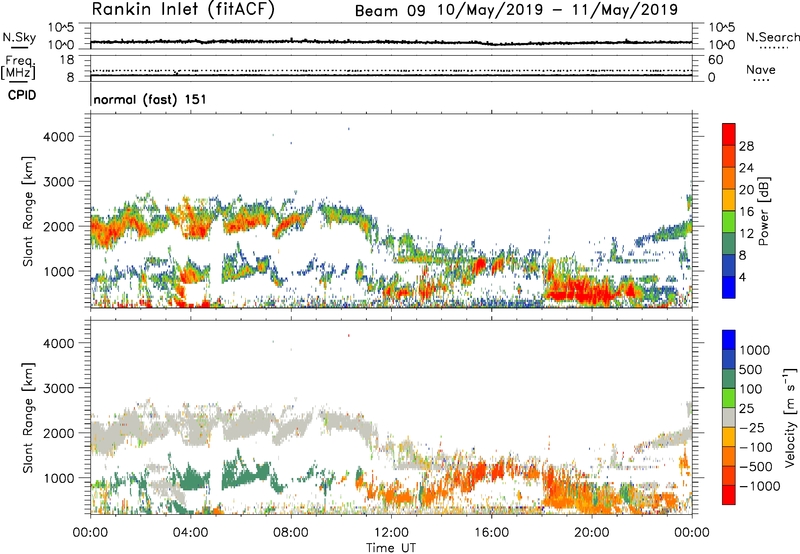
Task: Click the 'normal (fast) 151' mode text
Action: 150,99
